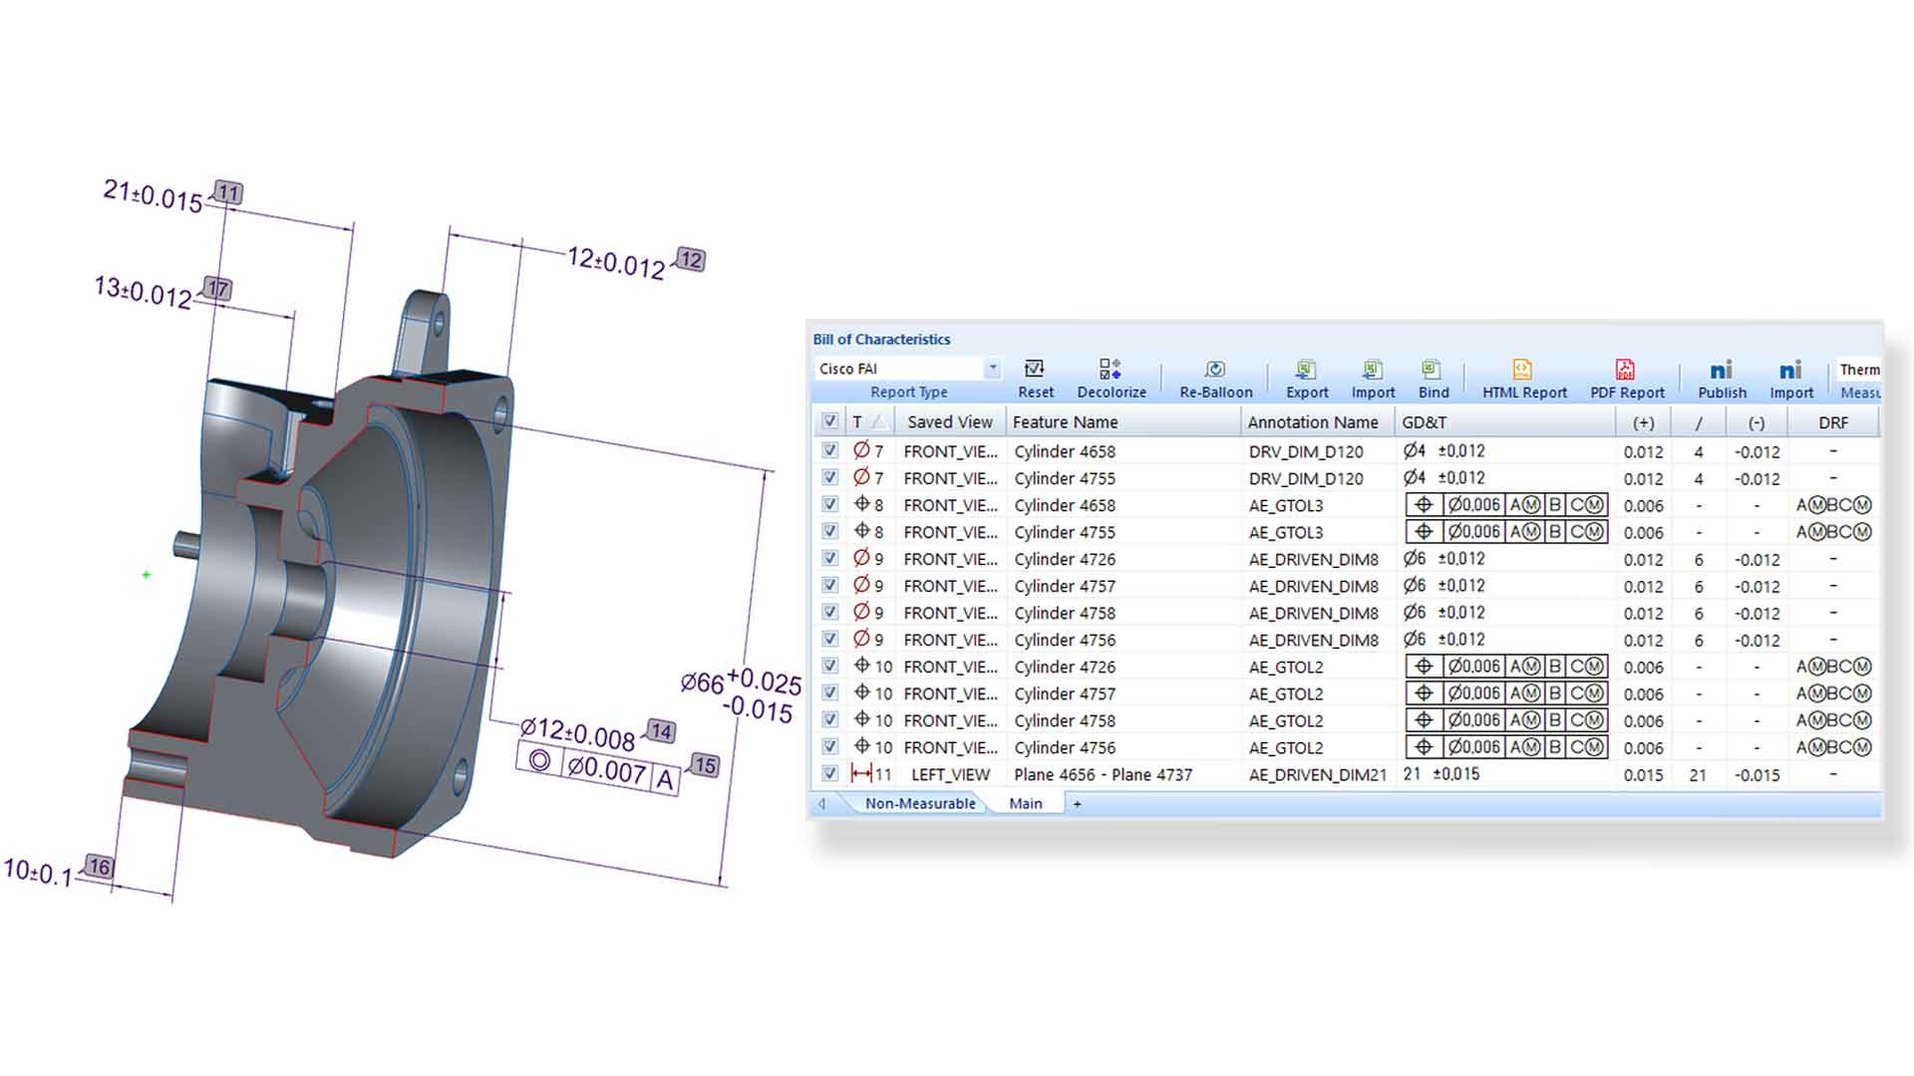Click the Publish icon

point(1721,370)
